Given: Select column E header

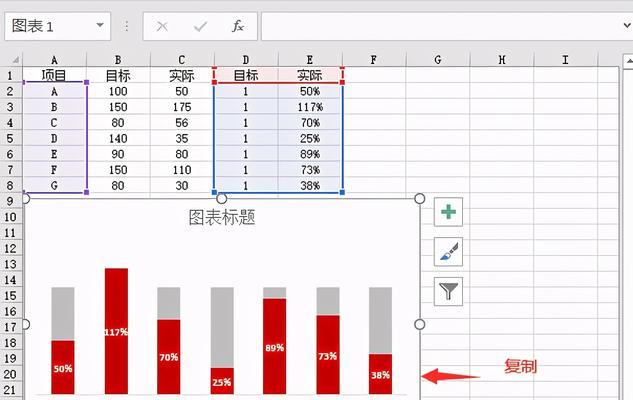Looking at the screenshot, I should [310, 60].
